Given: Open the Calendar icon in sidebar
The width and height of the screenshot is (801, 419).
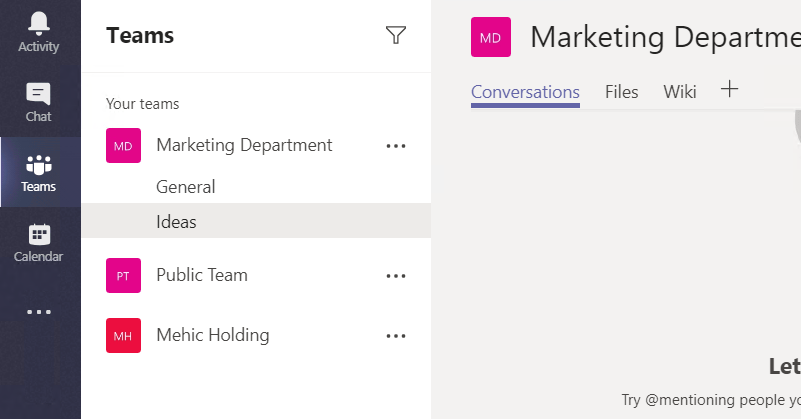Looking at the screenshot, I should [x=39, y=235].
